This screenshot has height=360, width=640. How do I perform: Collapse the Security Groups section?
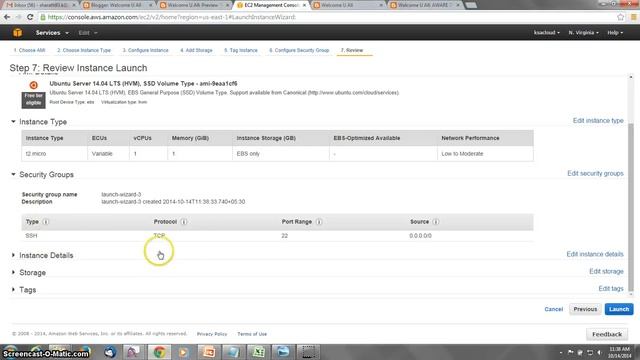(x=13, y=174)
